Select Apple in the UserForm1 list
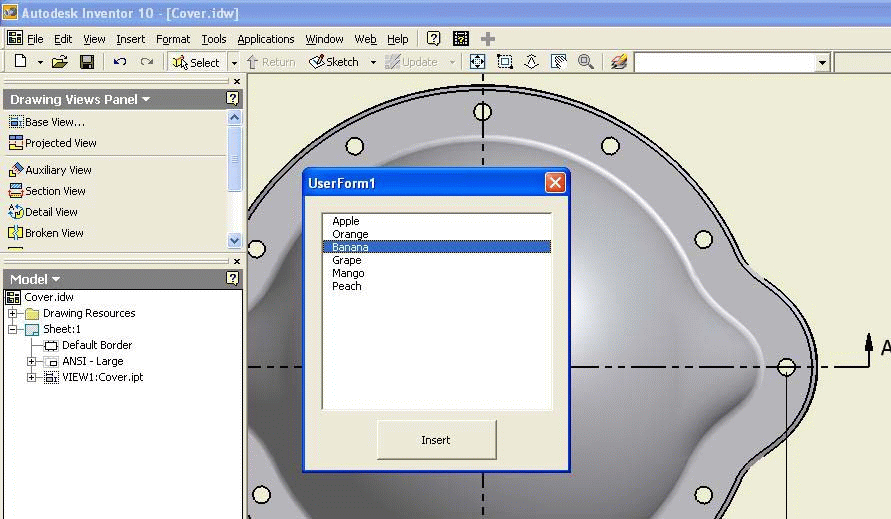This screenshot has height=519, width=891. pyautogui.click(x=436, y=221)
